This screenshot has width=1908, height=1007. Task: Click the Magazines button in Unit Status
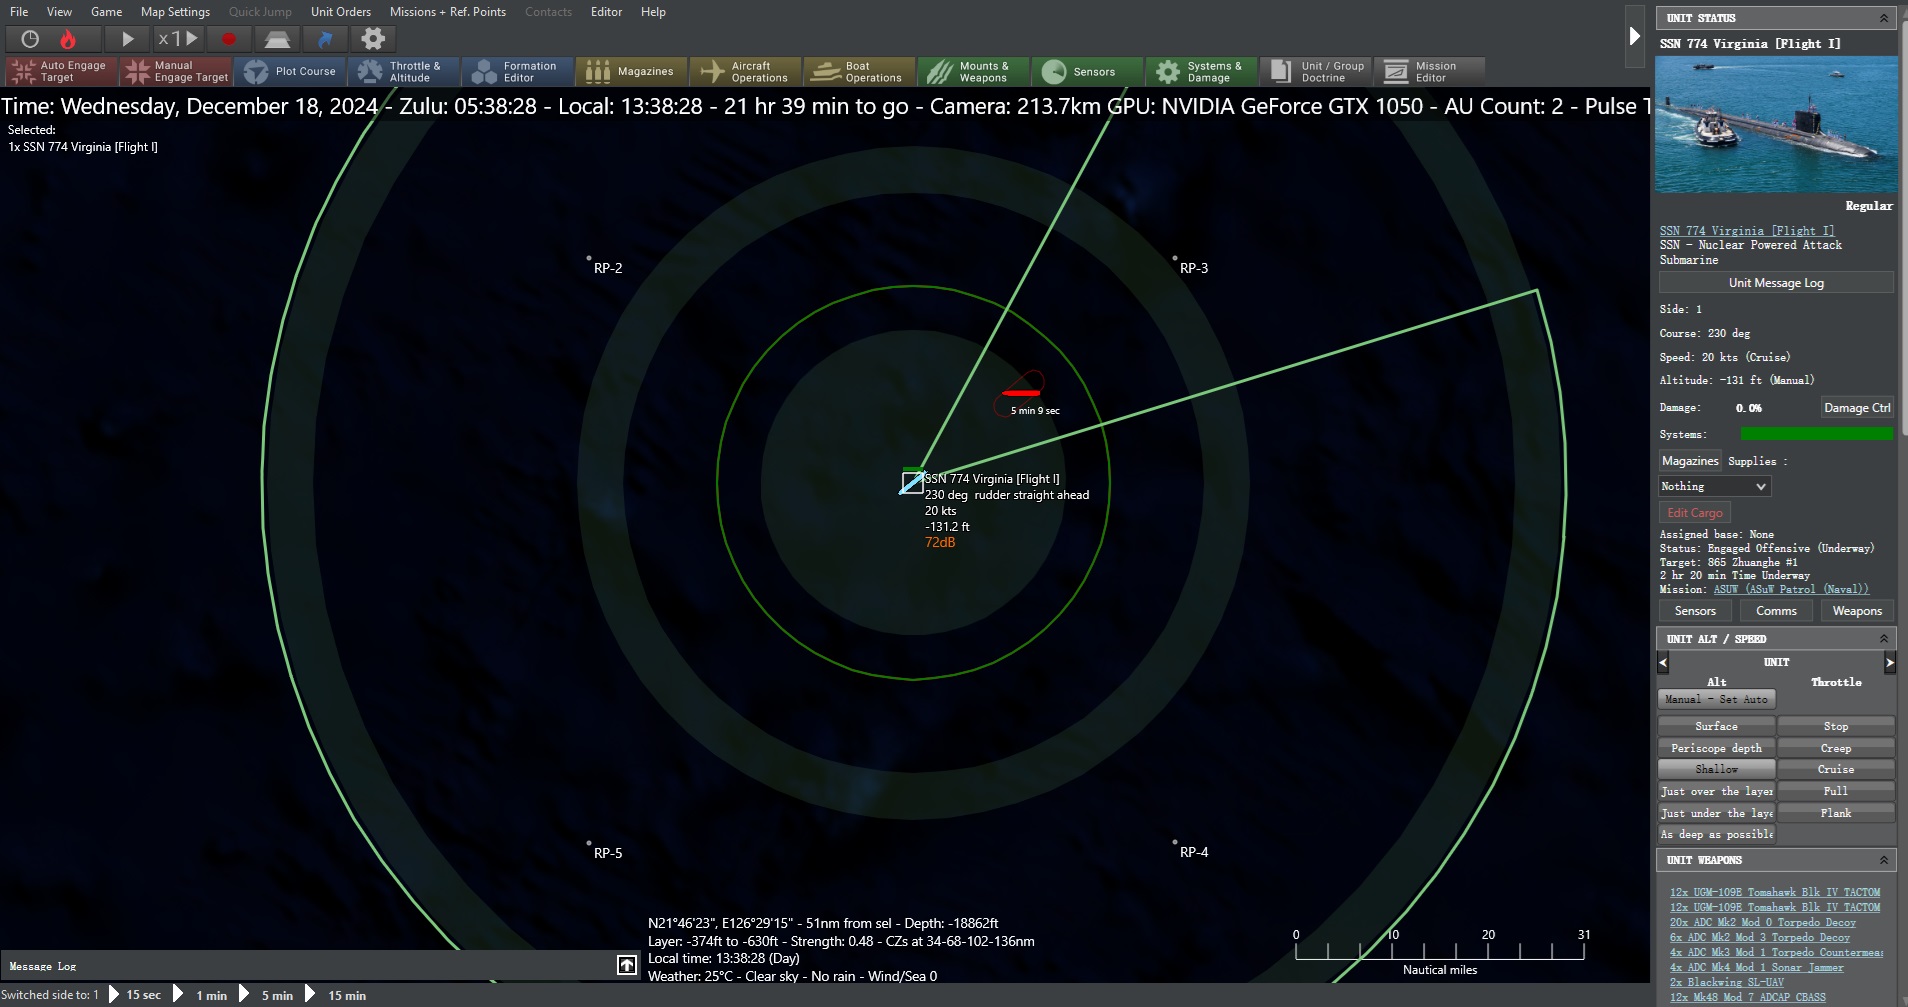[x=1690, y=461]
